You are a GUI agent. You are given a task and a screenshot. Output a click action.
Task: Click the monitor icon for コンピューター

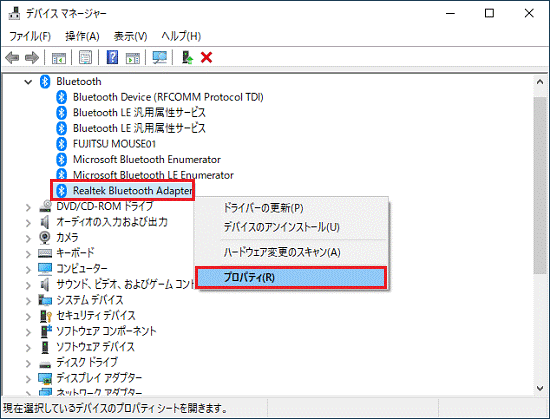[45, 269]
